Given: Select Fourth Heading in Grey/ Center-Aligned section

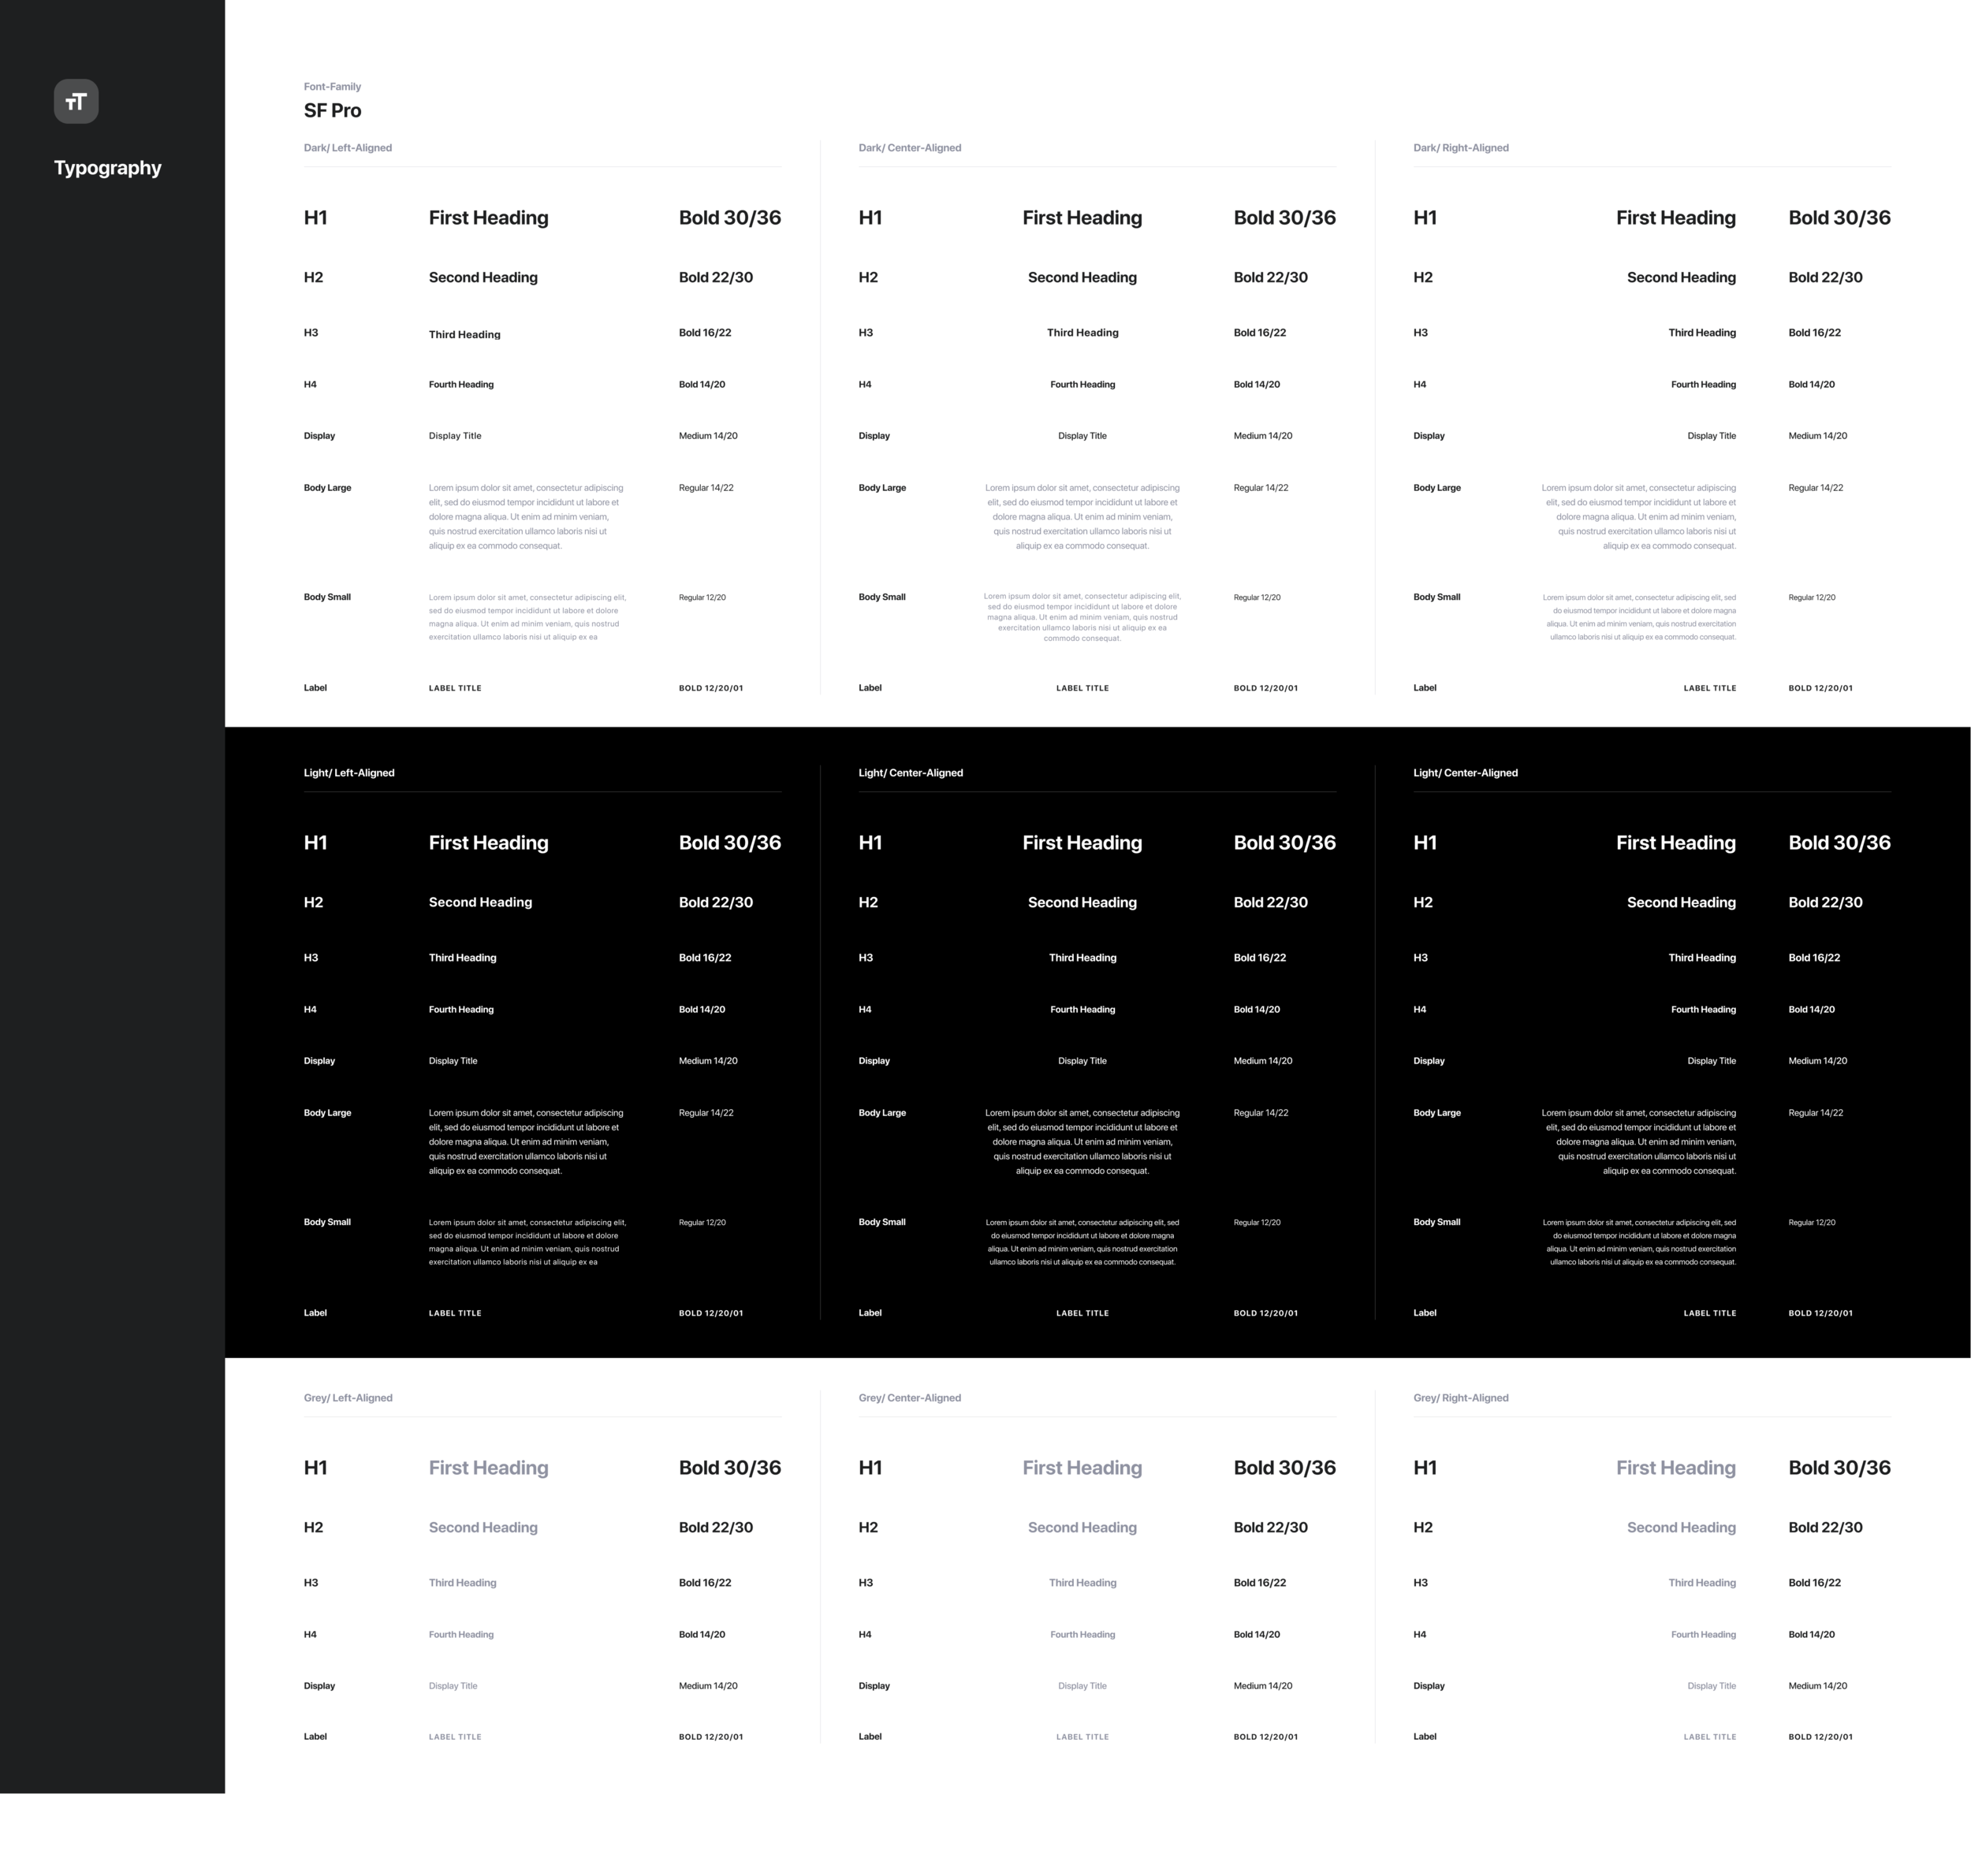Looking at the screenshot, I should coord(1083,1635).
